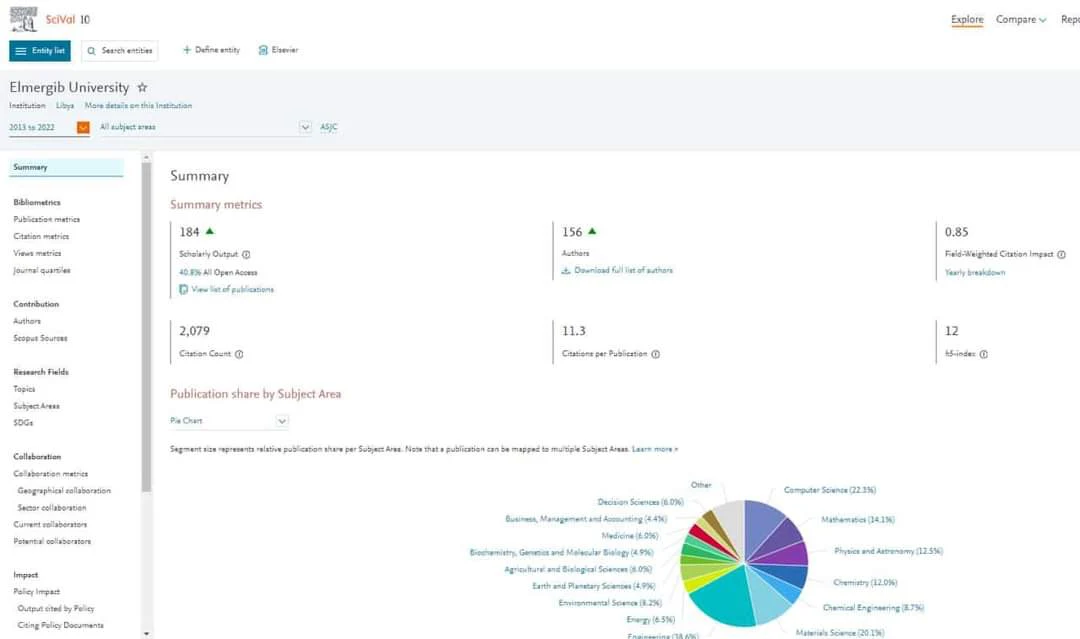
Task: Open SDGs in sidebar
Action: [x=23, y=423]
